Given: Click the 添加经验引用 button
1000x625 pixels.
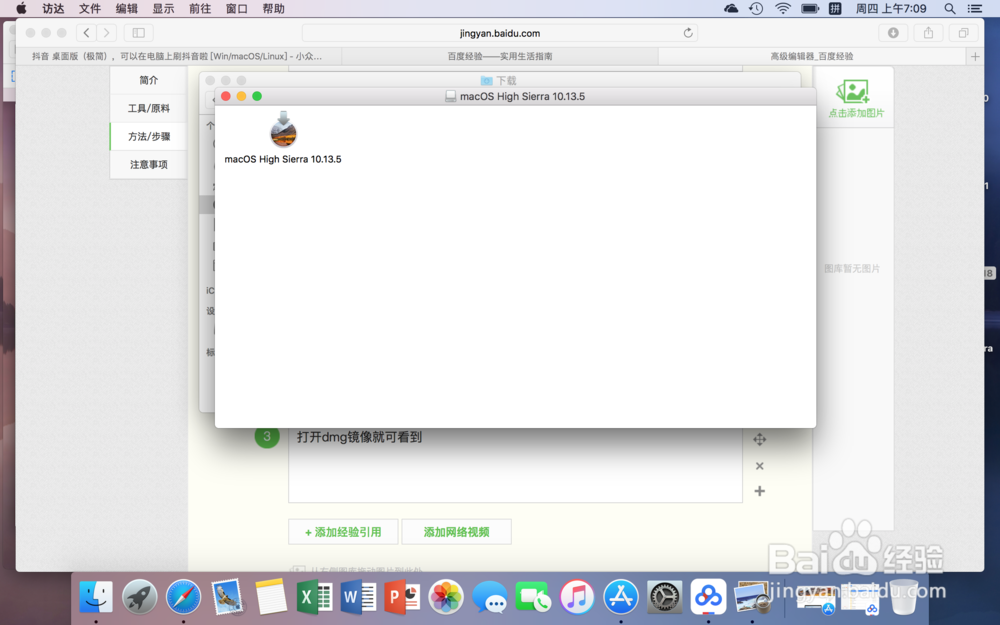Looking at the screenshot, I should pos(343,532).
